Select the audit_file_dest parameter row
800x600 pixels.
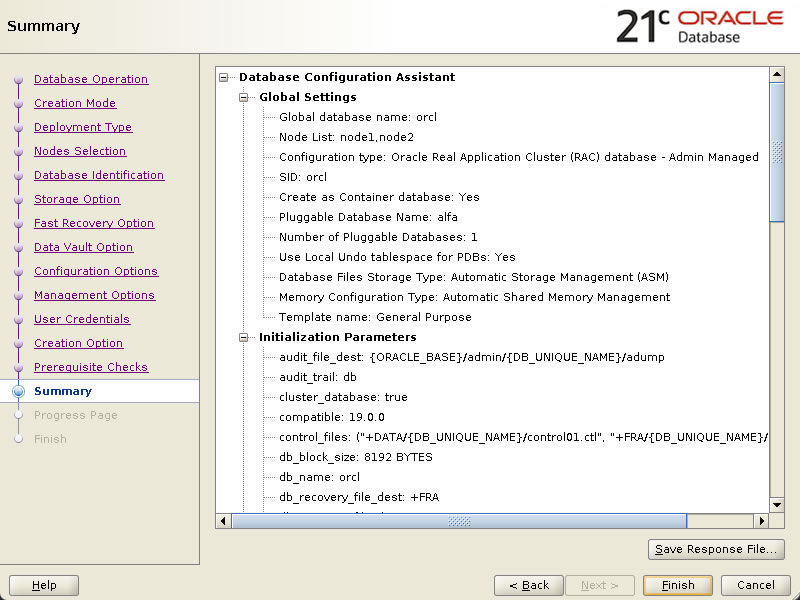point(472,357)
